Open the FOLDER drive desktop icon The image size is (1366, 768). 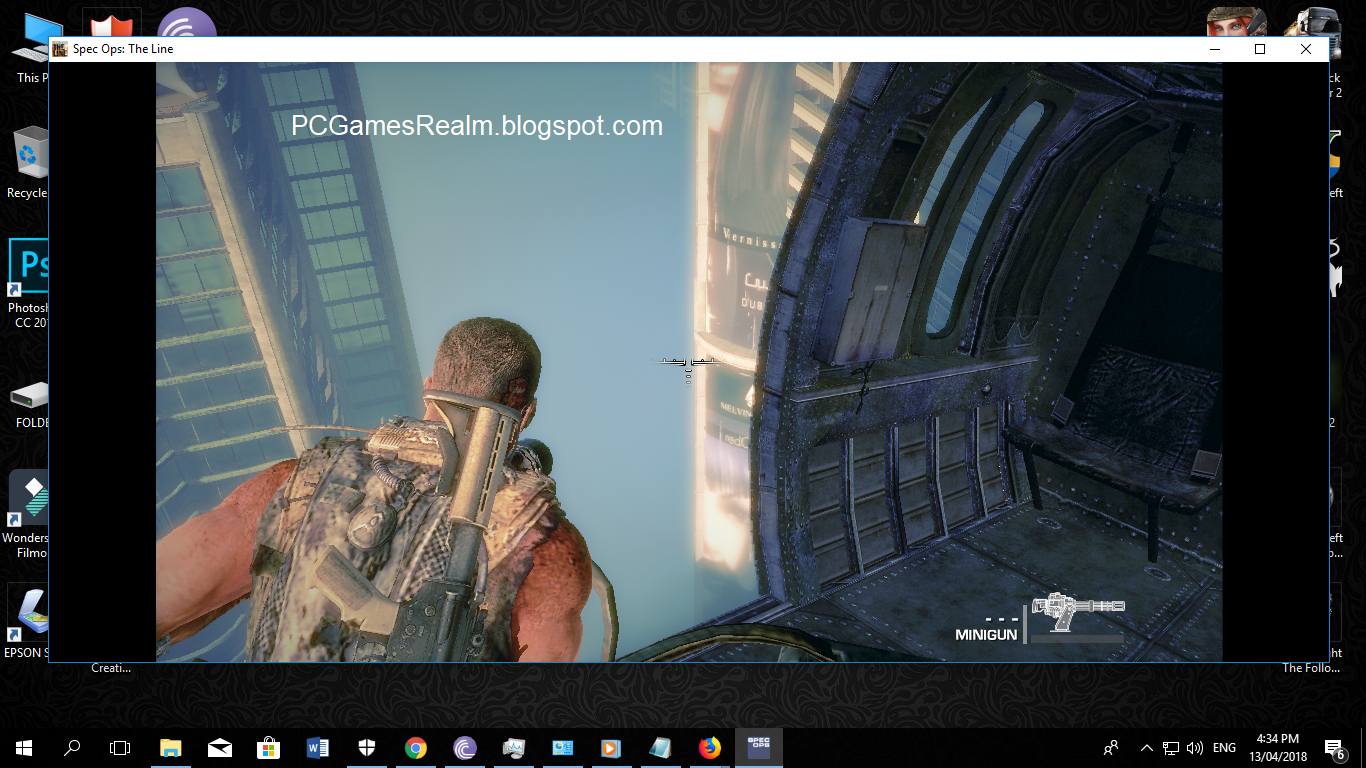pyautogui.click(x=29, y=403)
